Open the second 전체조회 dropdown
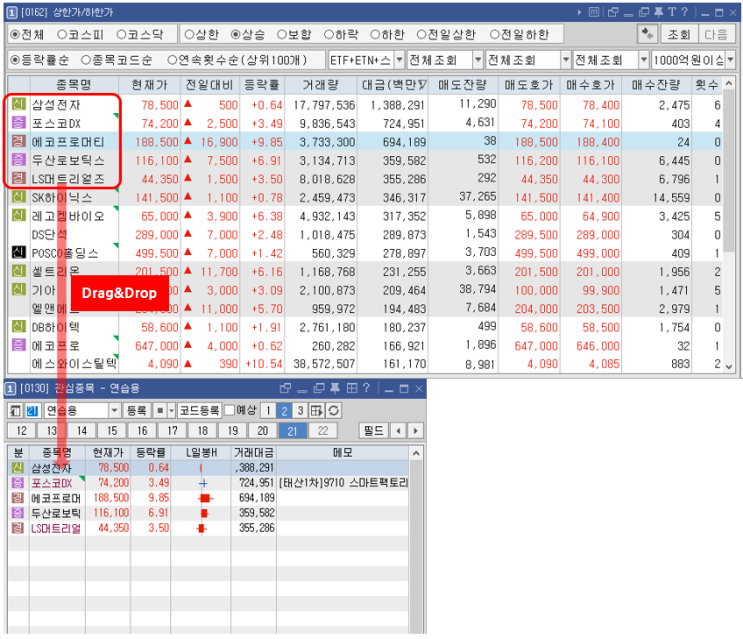Image resolution: width=743 pixels, height=639 pixels. [566, 60]
